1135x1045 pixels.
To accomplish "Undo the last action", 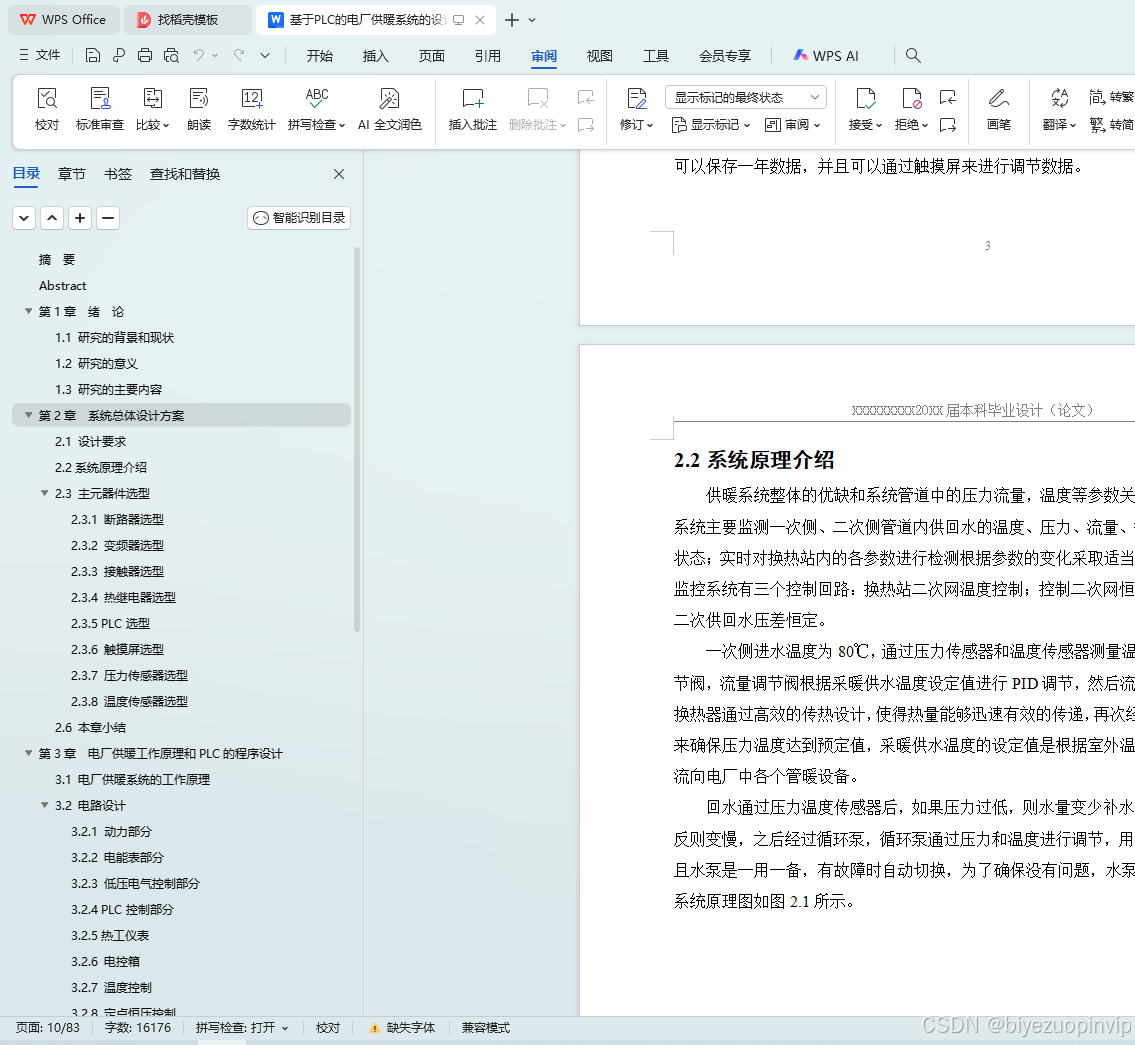I will [199, 55].
